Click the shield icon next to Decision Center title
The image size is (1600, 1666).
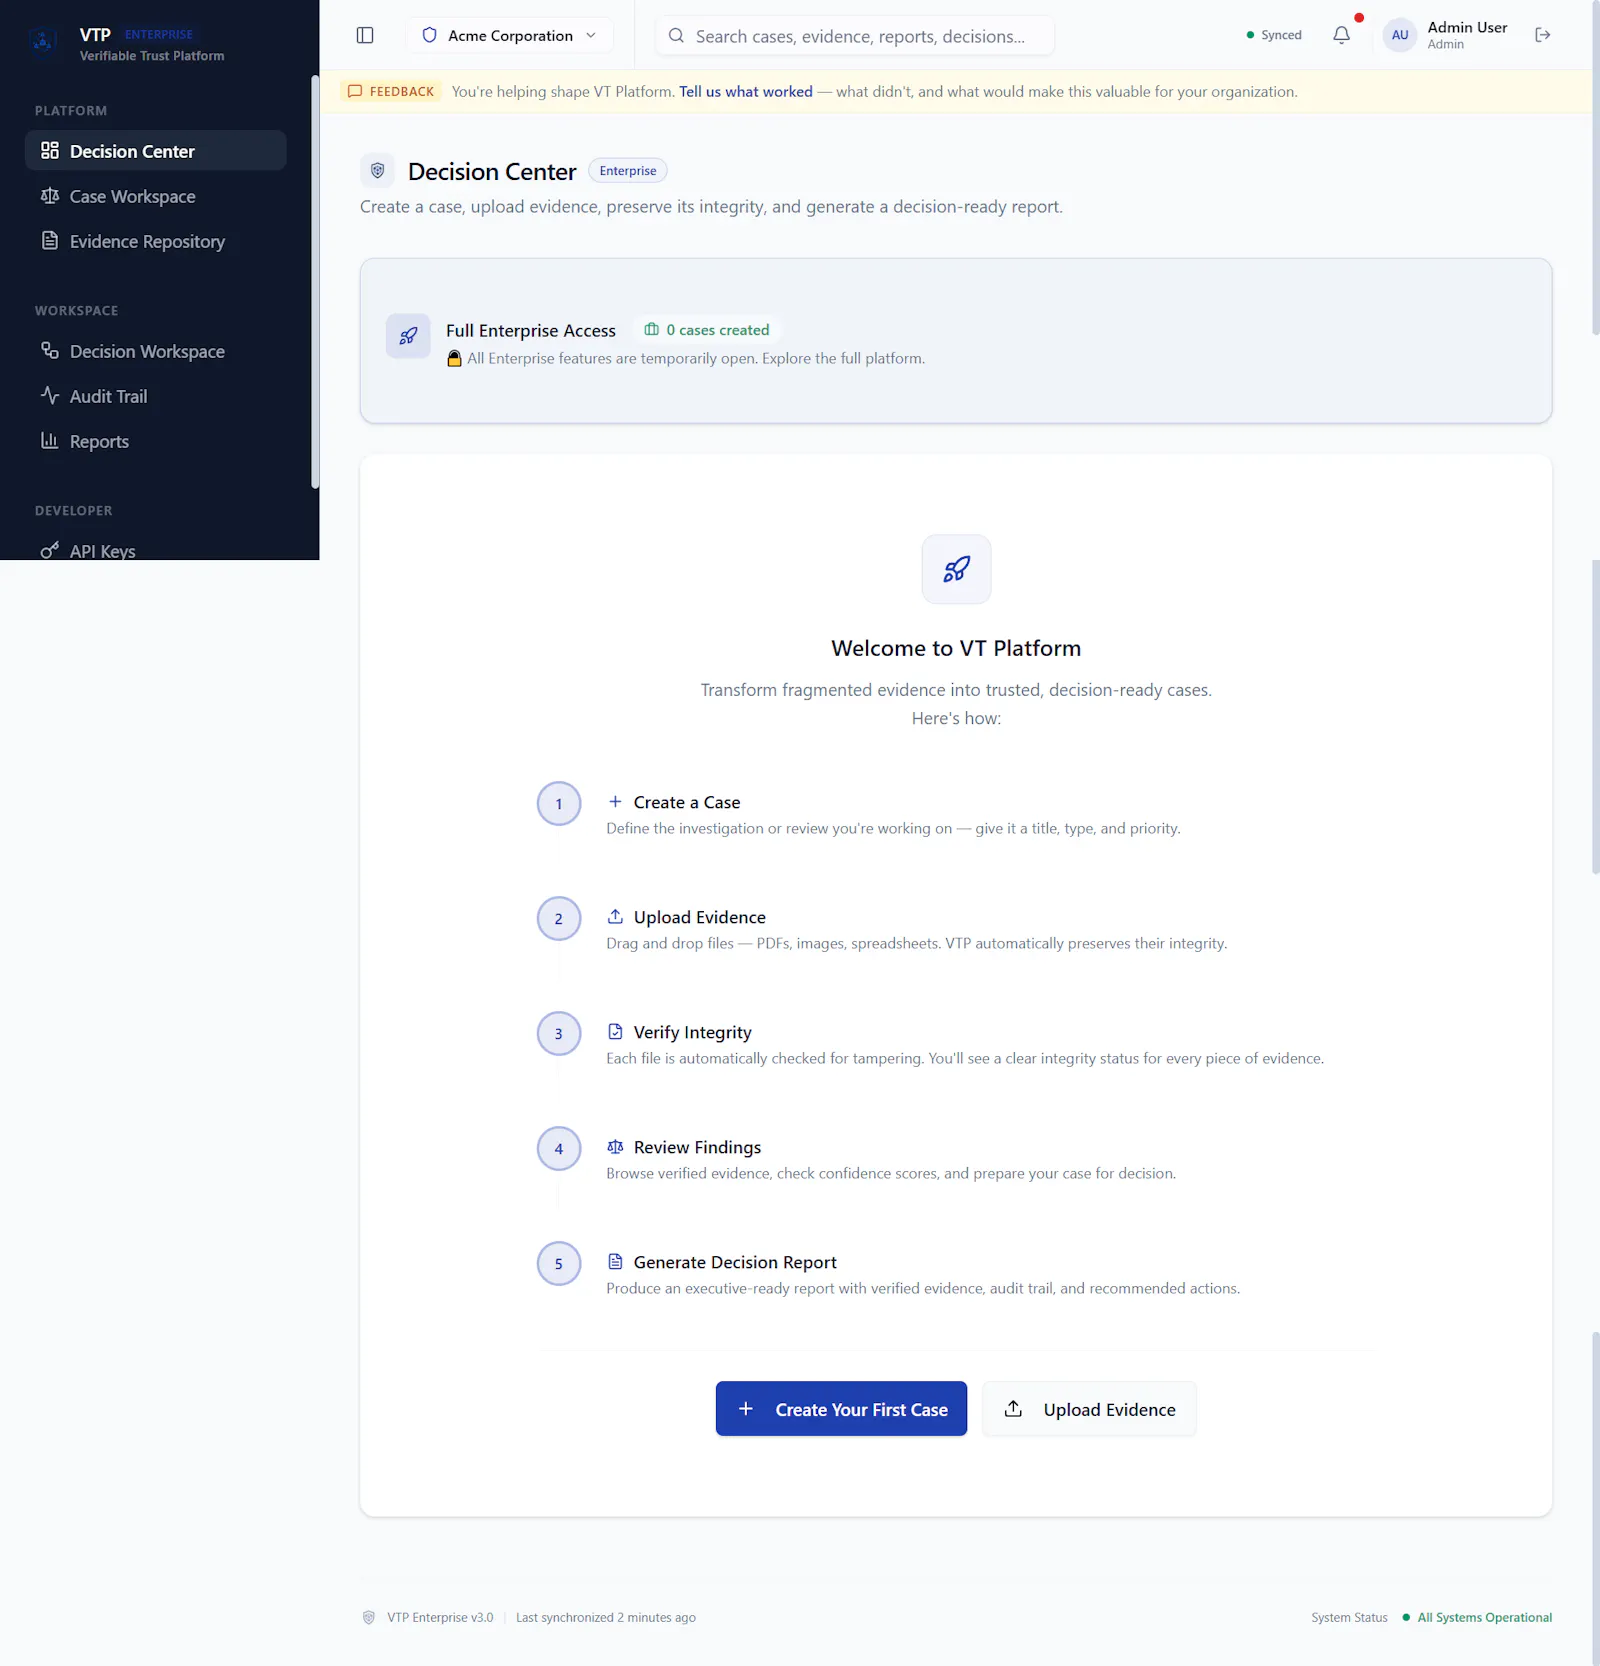tap(378, 171)
